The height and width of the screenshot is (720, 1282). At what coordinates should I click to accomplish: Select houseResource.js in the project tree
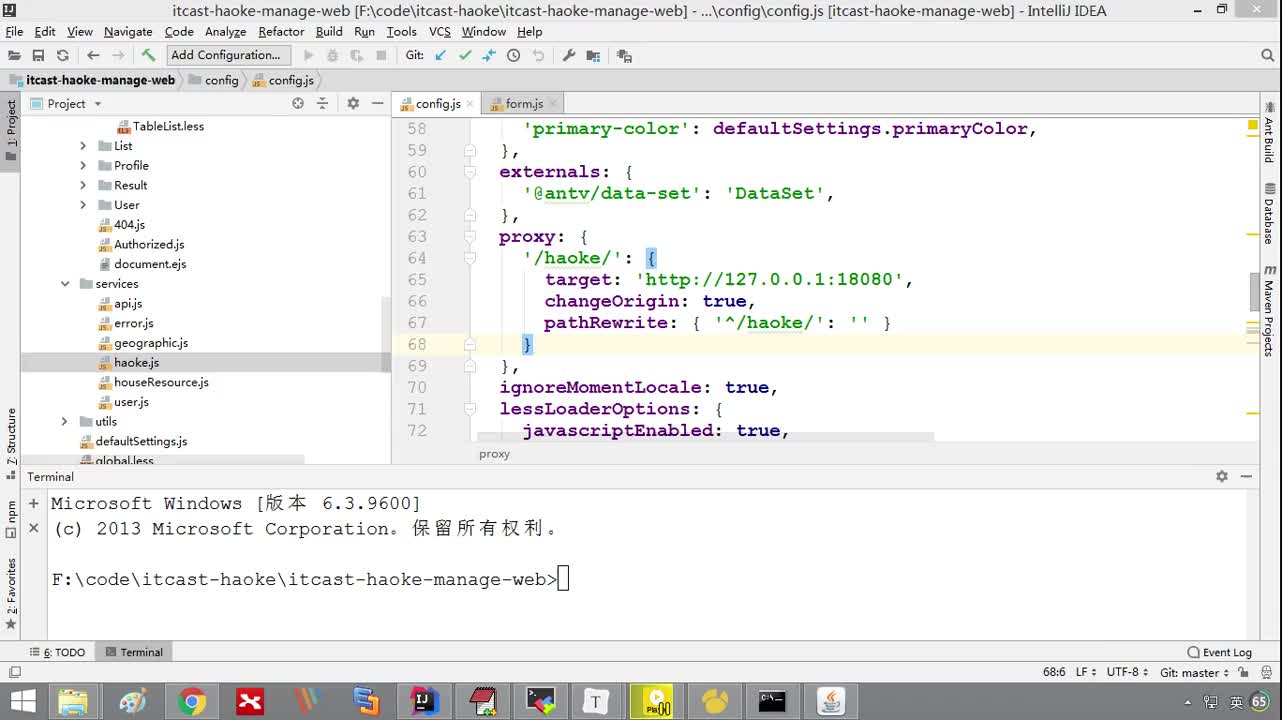tap(161, 382)
